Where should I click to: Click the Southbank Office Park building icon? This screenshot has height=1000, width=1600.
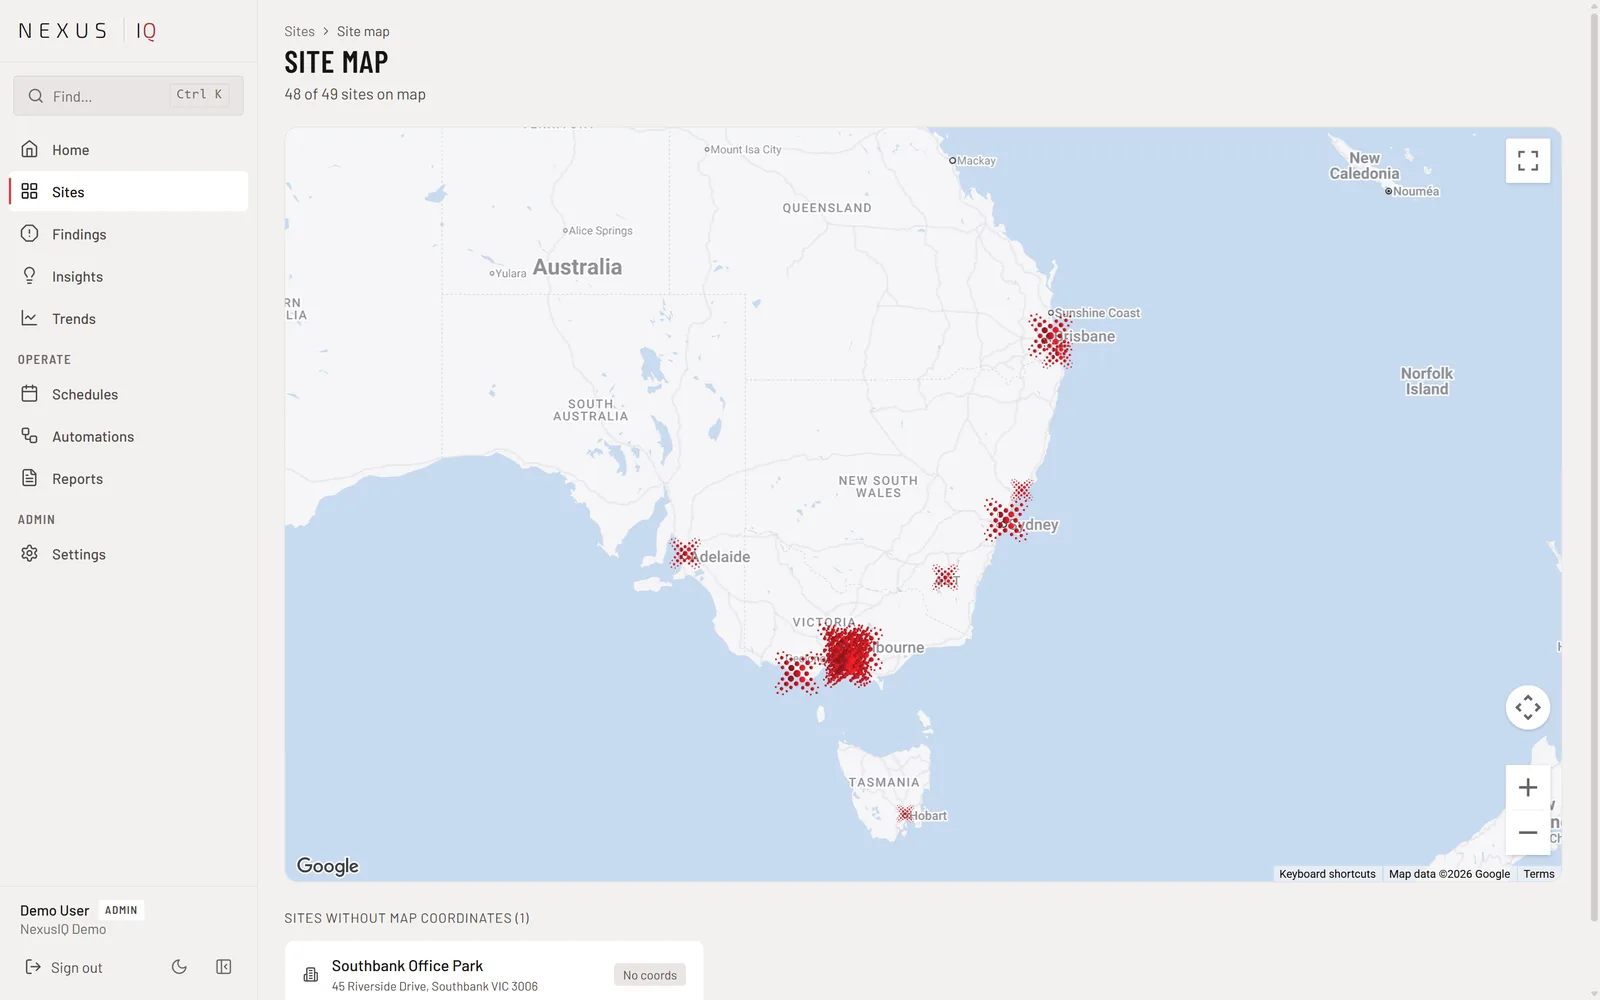tap(311, 975)
